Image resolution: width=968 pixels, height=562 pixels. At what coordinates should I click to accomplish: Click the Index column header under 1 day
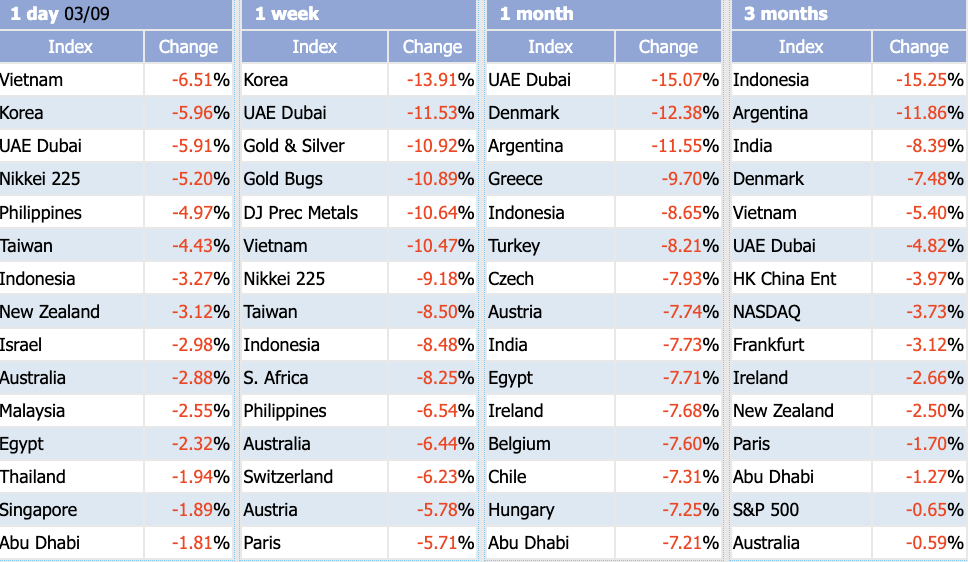click(70, 47)
